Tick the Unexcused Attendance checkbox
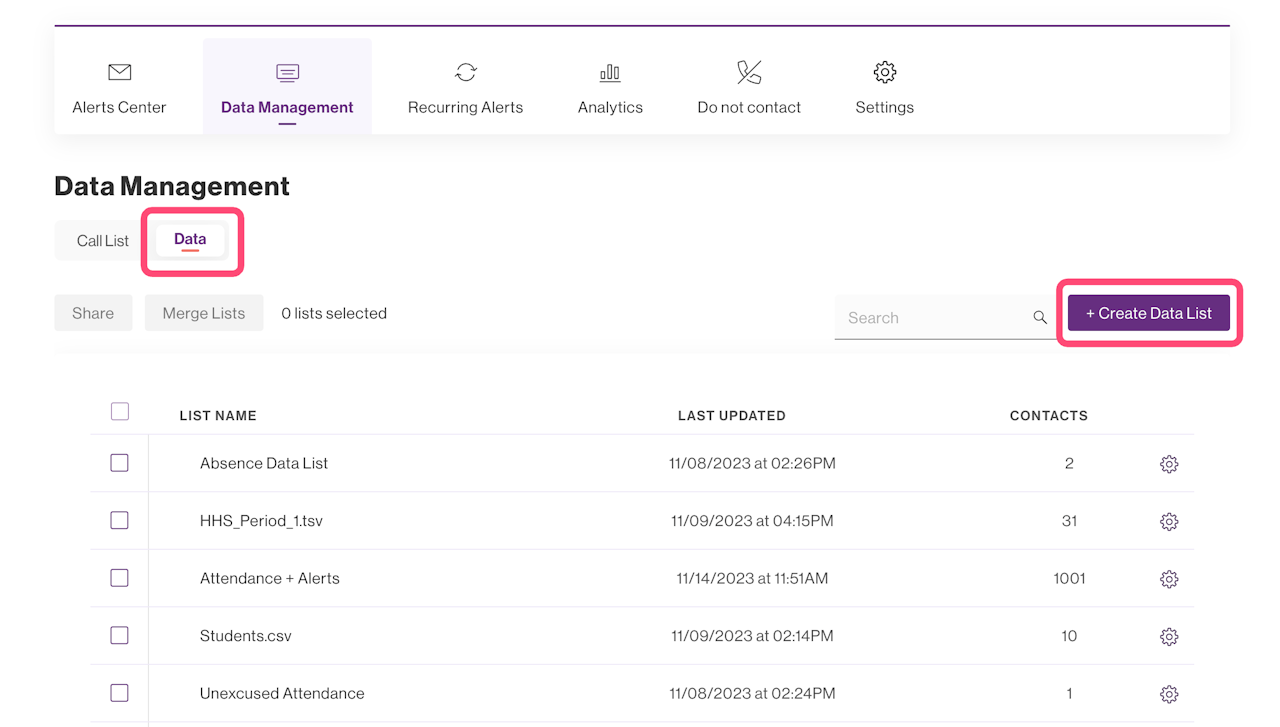This screenshot has height=727, width=1280. pyautogui.click(x=119, y=693)
